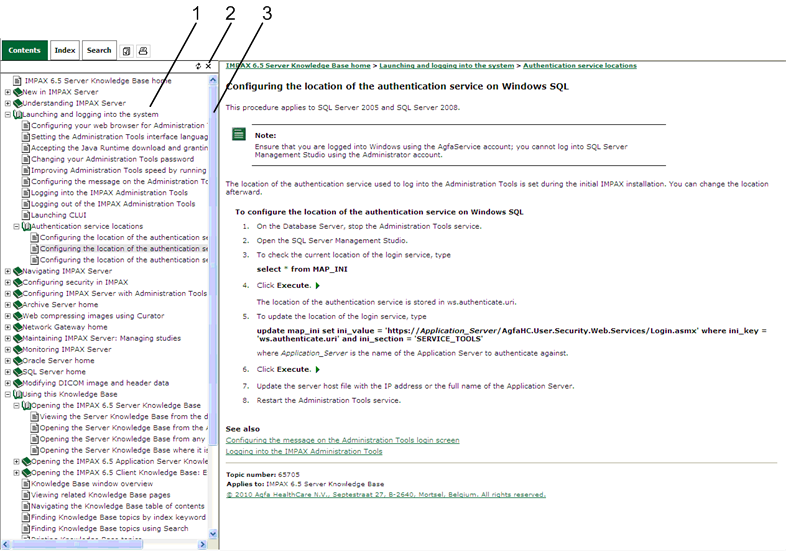This screenshot has height=551, width=786.
Task: Switch to the Contents tab
Action: point(24,50)
